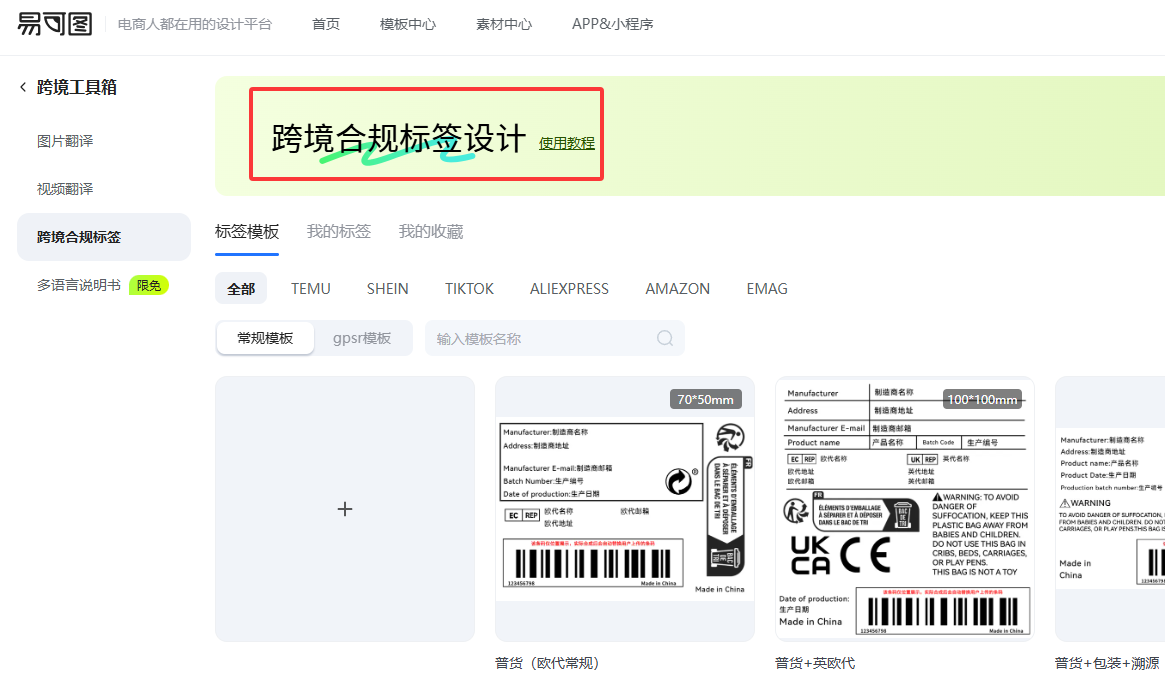Image resolution: width=1165 pixels, height=695 pixels.
Task: Click the 跨境工具箱 sidebar heading
Action: click(77, 87)
